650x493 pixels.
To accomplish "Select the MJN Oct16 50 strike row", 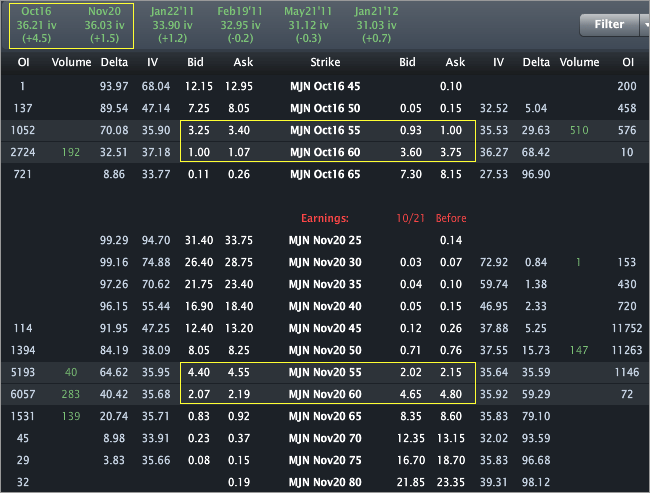I will click(325, 108).
